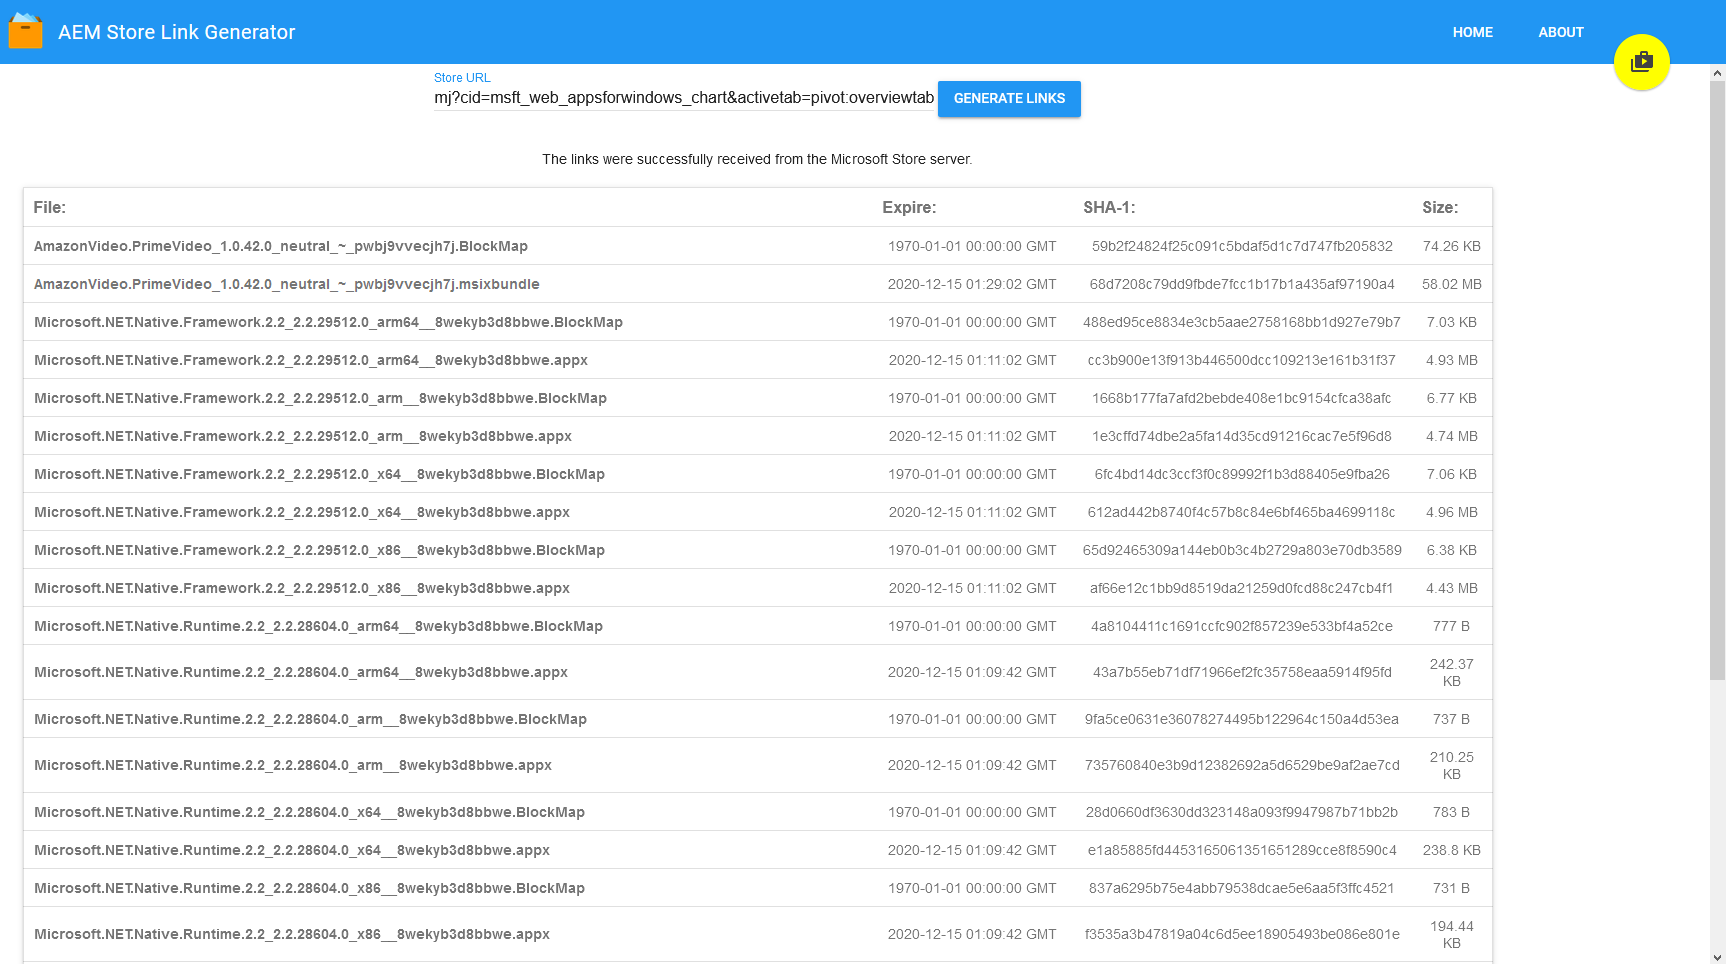
Task: Click the Size: column header
Action: (x=1440, y=207)
